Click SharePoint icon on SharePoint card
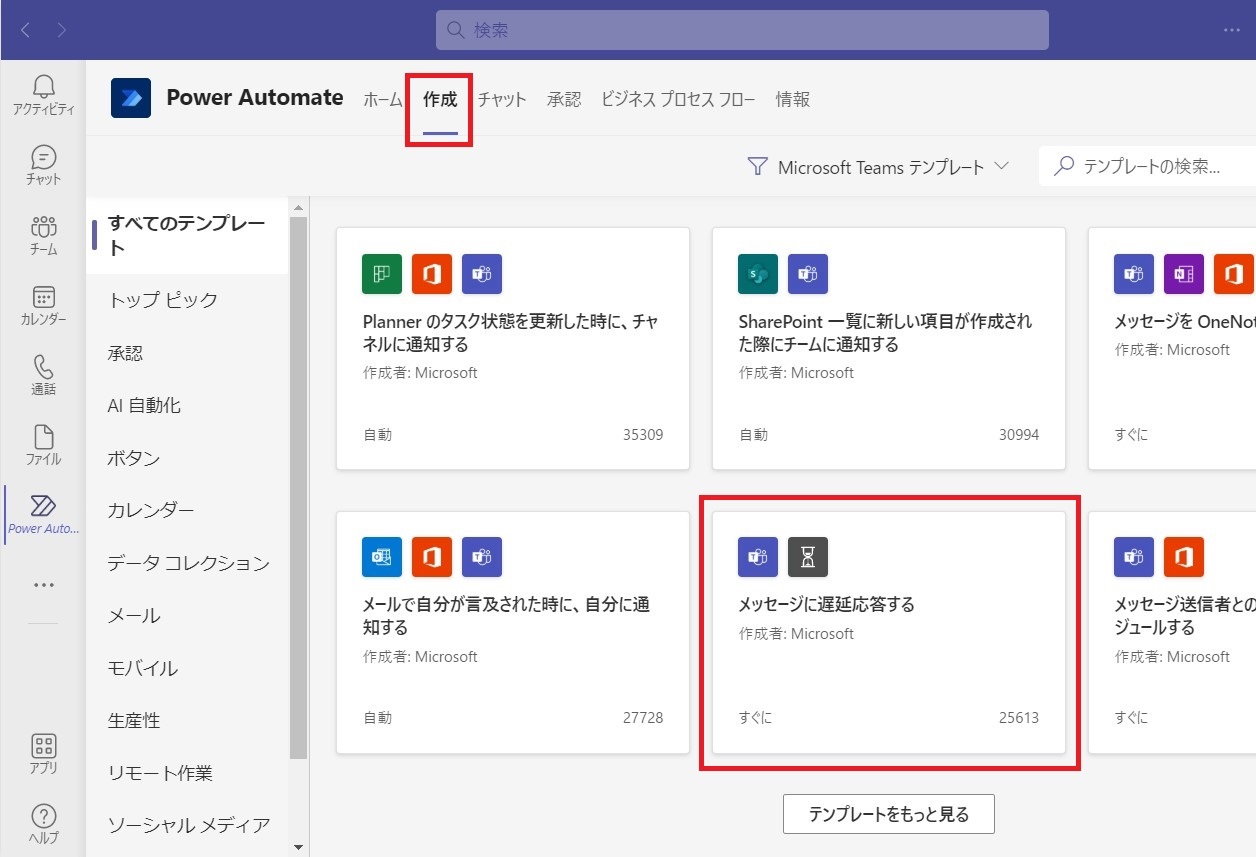The image size is (1256, 857). pos(758,274)
